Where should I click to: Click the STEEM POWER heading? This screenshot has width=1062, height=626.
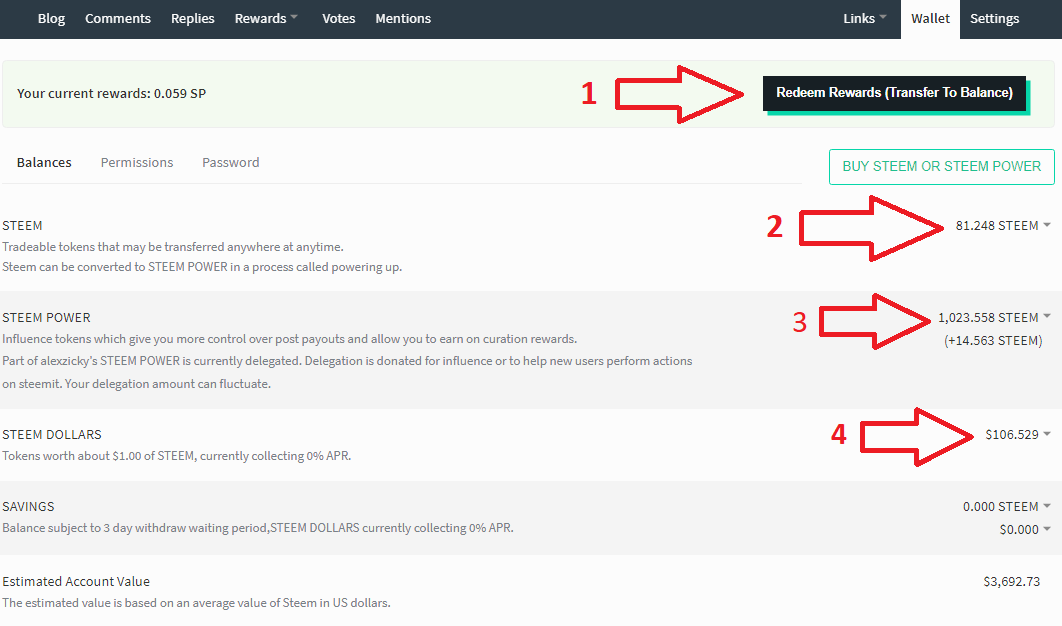click(46, 318)
